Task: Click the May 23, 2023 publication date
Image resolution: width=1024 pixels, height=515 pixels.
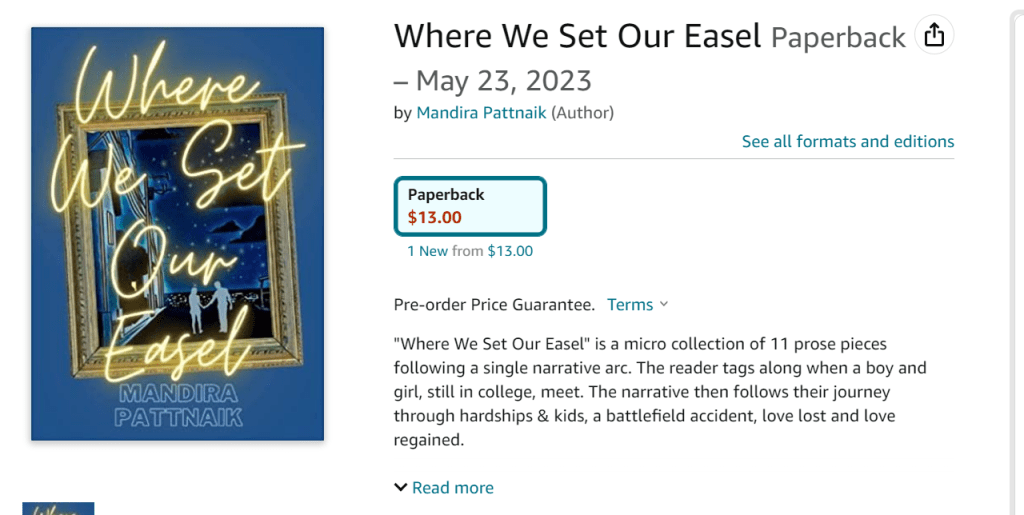Action: point(503,80)
